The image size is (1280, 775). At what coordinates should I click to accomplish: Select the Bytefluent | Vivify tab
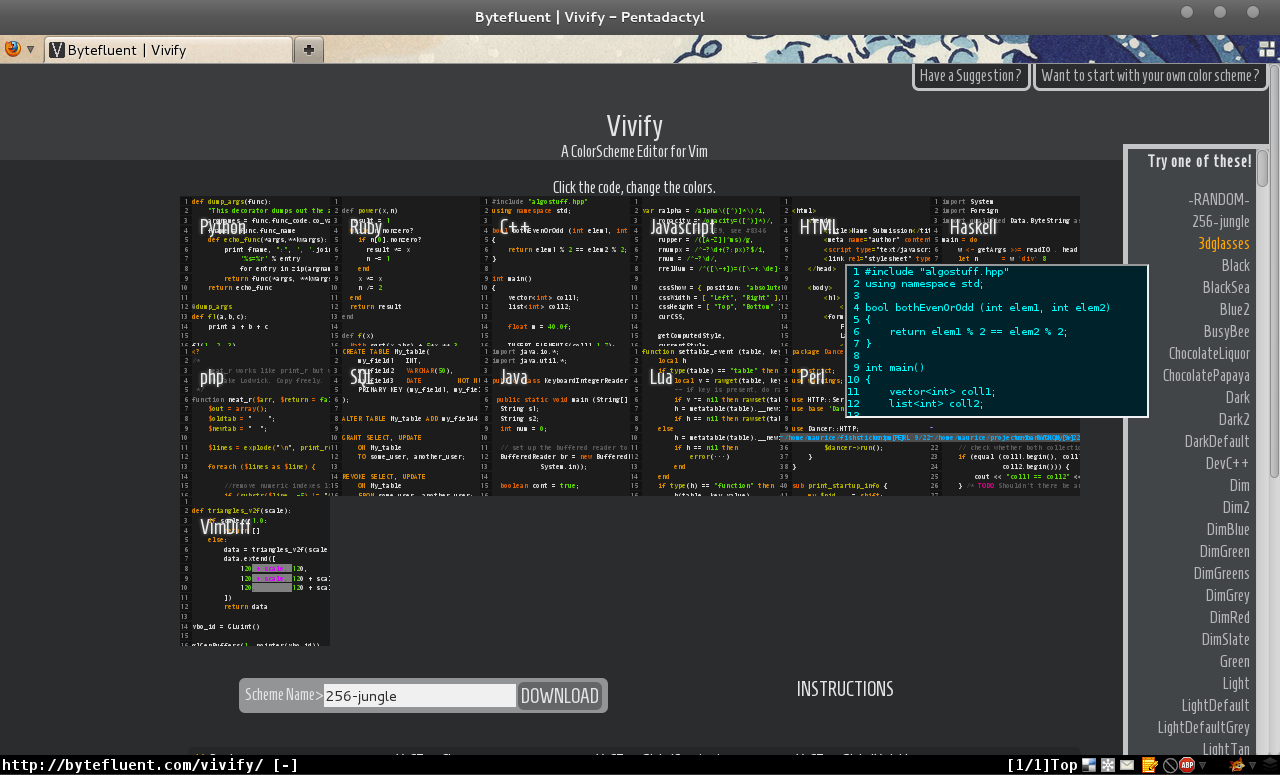(168, 50)
